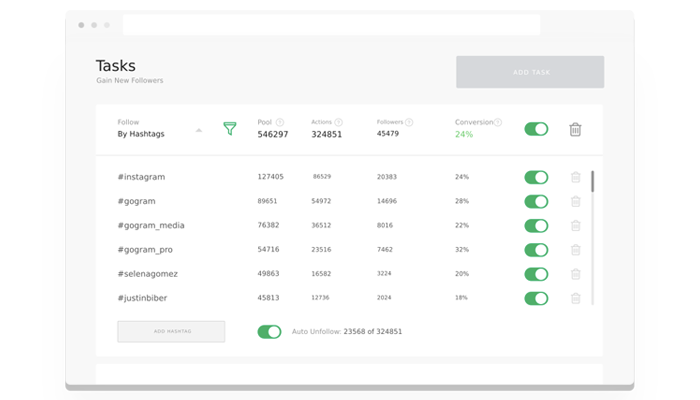Click the Gain New Followers subtitle
700x400 pixels.
point(129,80)
